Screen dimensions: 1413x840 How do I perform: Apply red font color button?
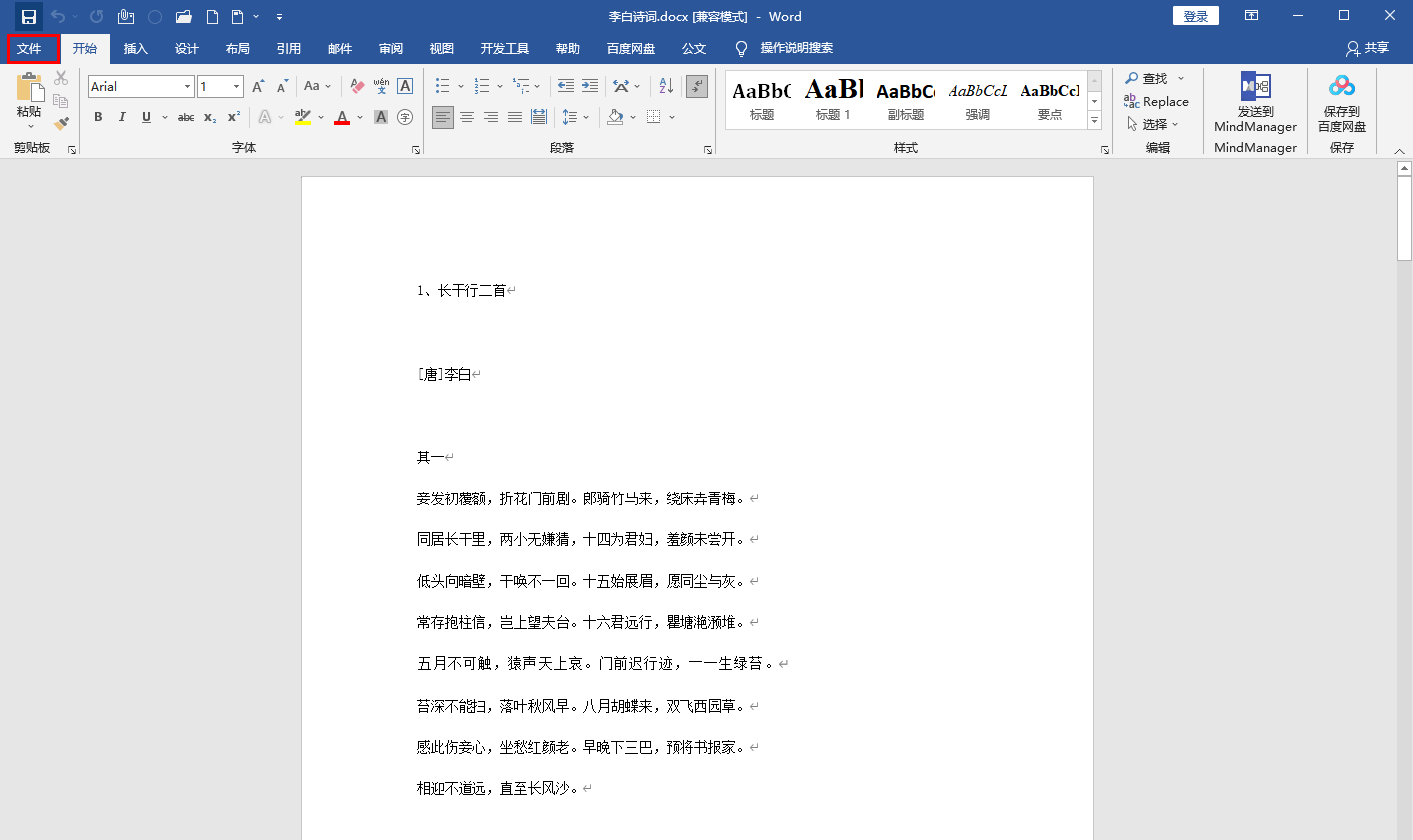click(342, 117)
